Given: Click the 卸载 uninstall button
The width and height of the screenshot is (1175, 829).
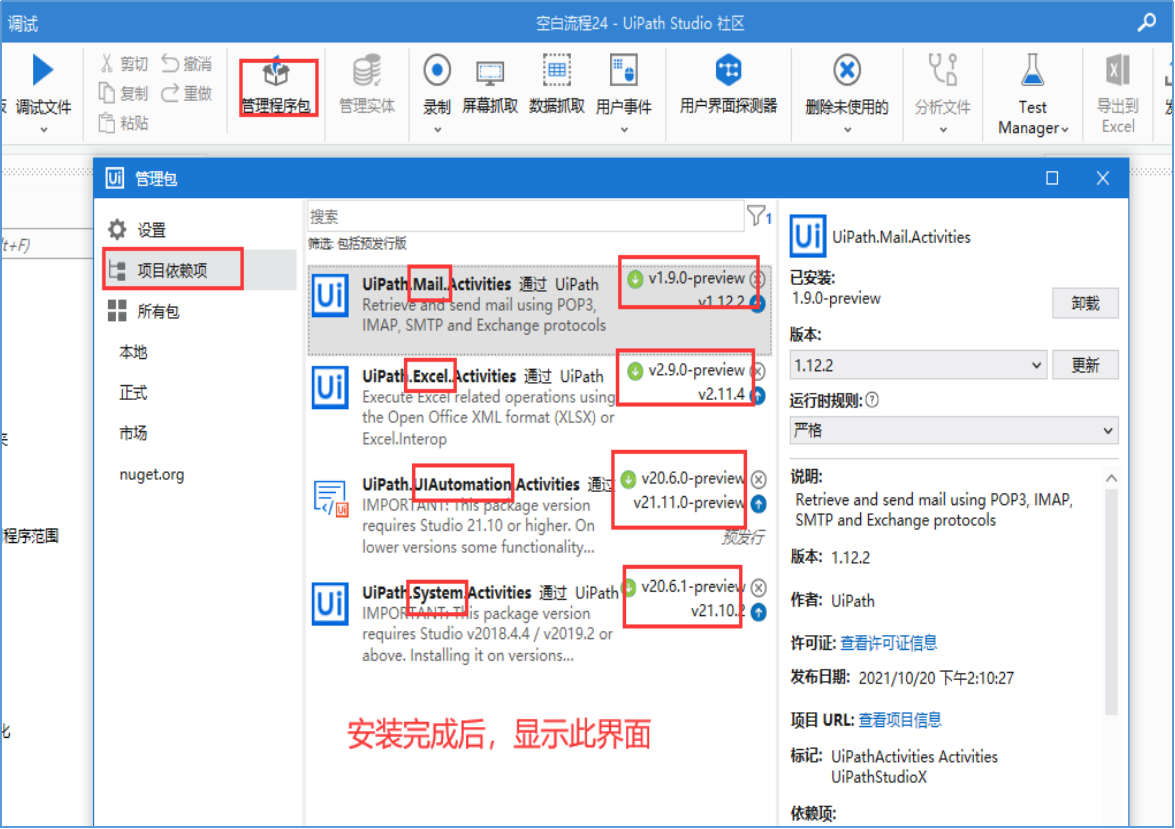Looking at the screenshot, I should pyautogui.click(x=1084, y=303).
